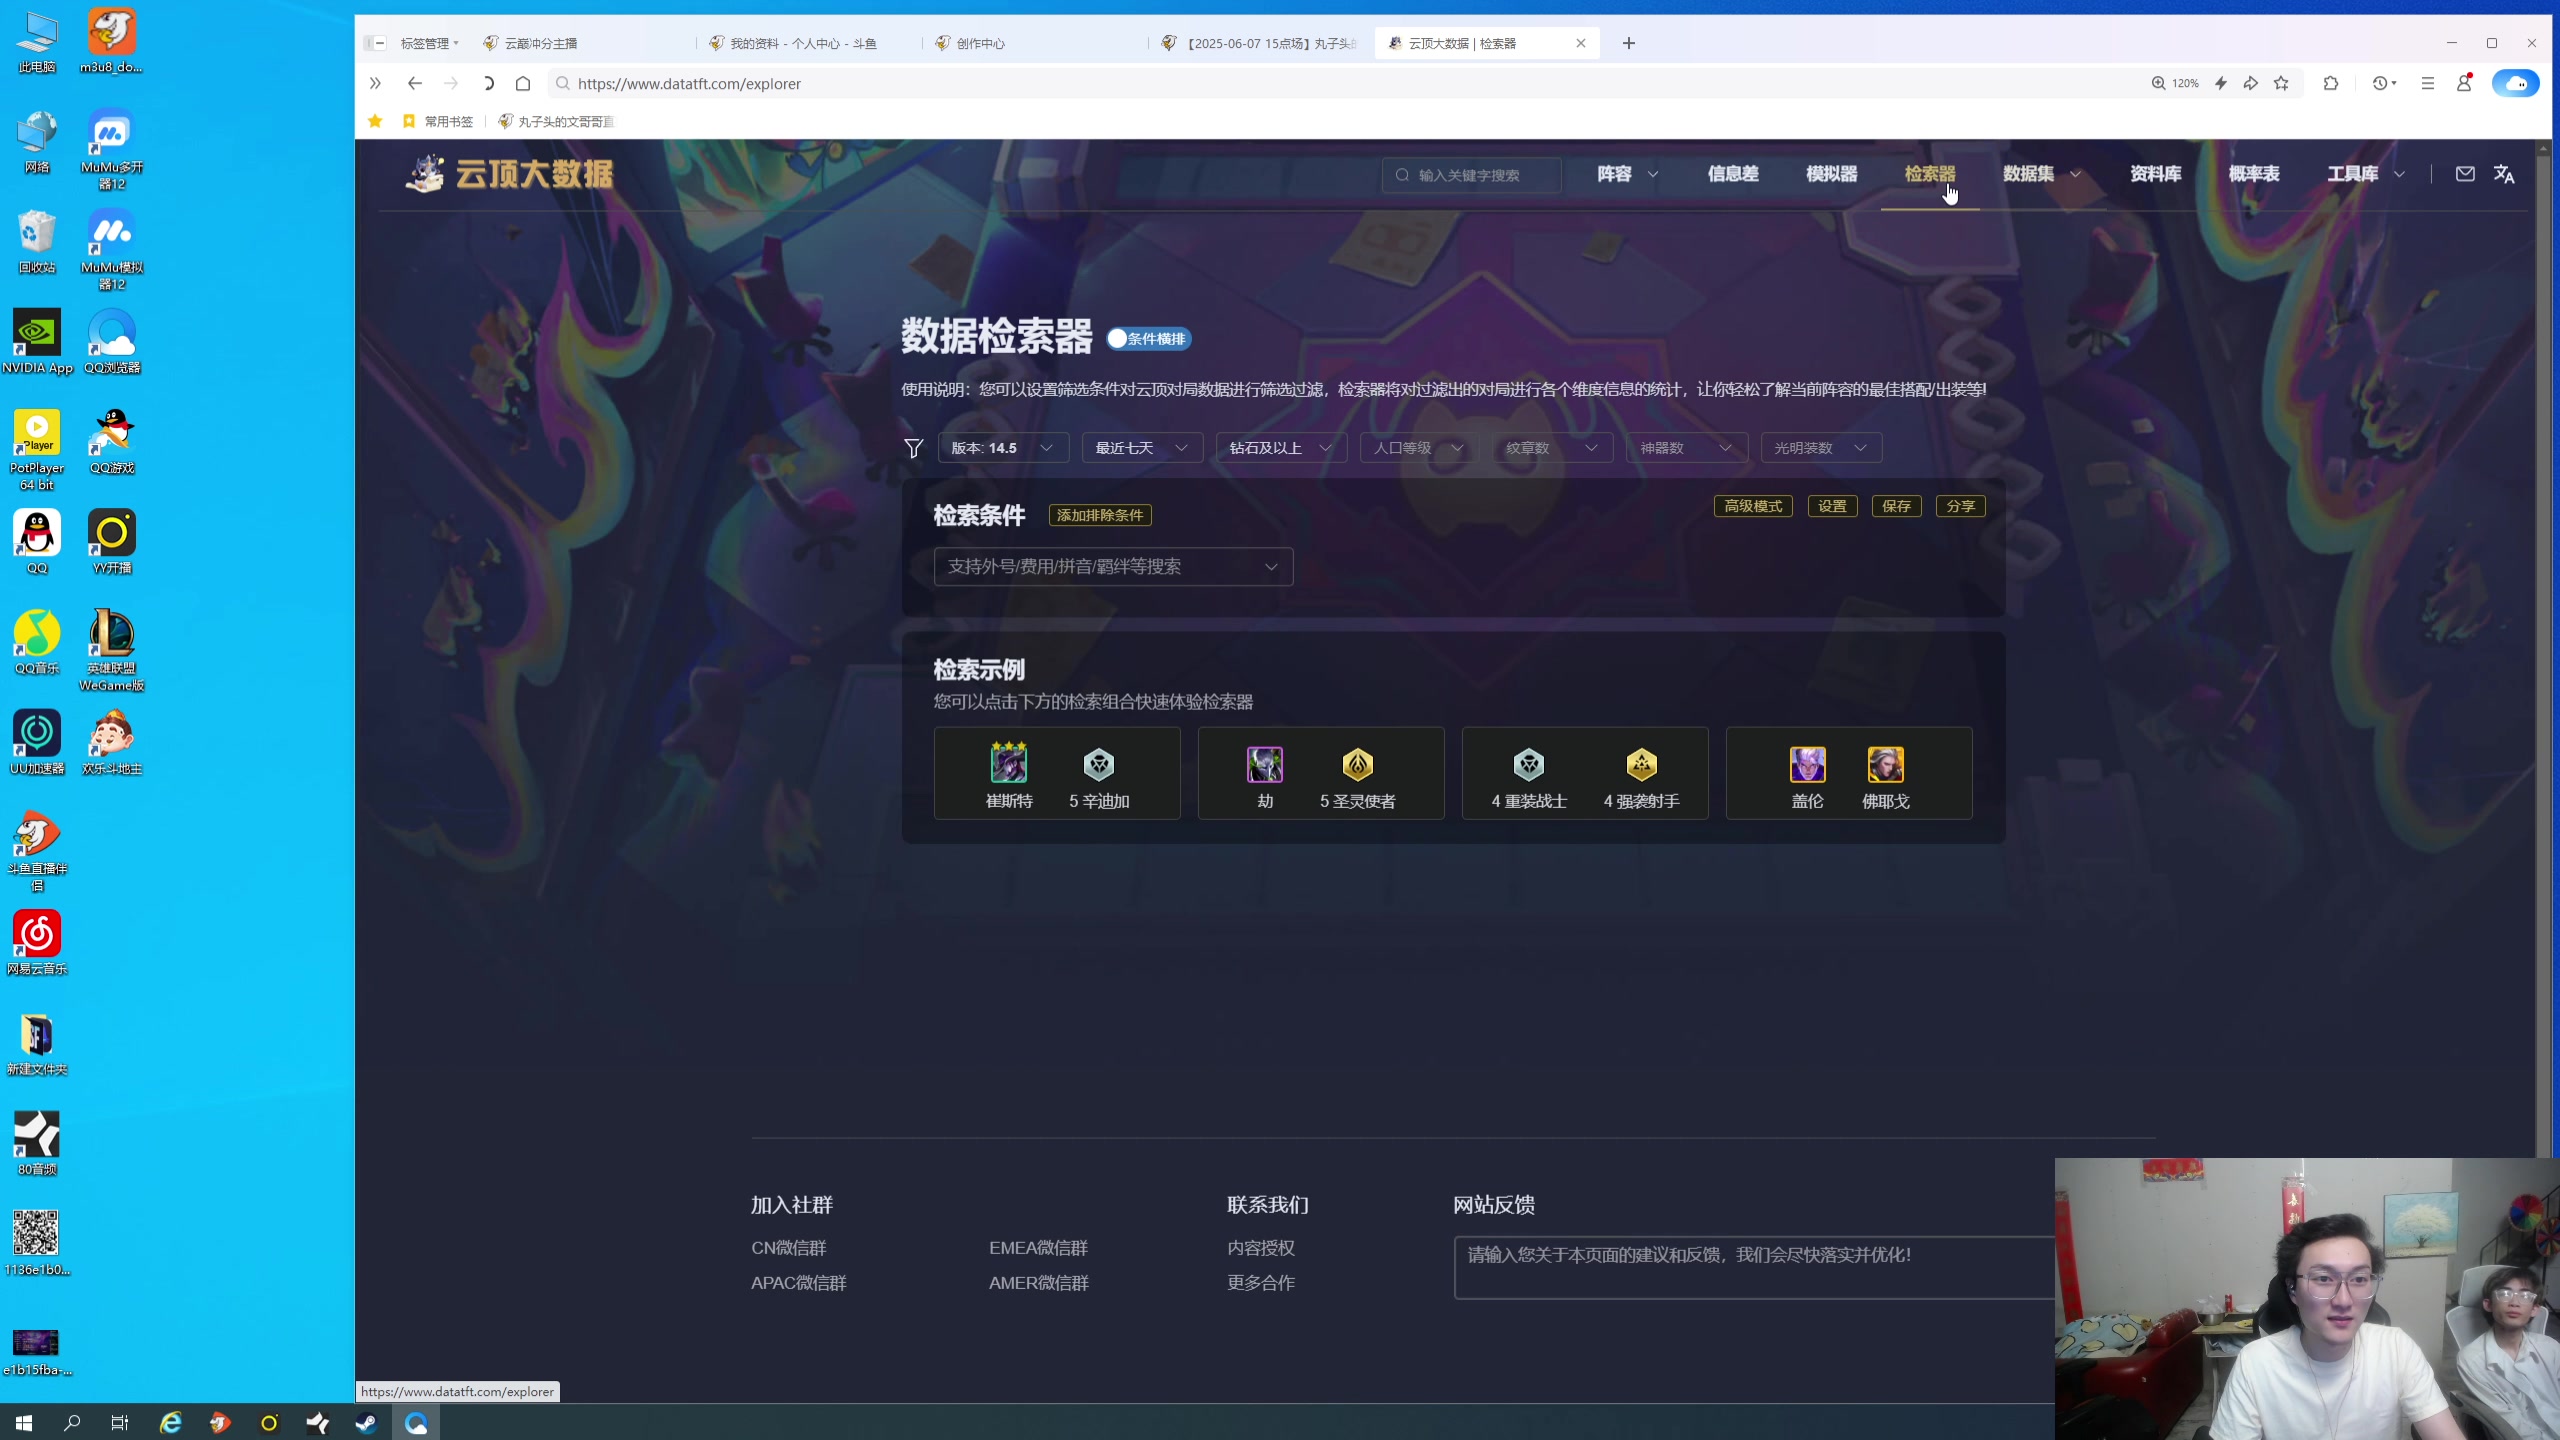Select the 劫 champion example icon

tap(1265, 765)
